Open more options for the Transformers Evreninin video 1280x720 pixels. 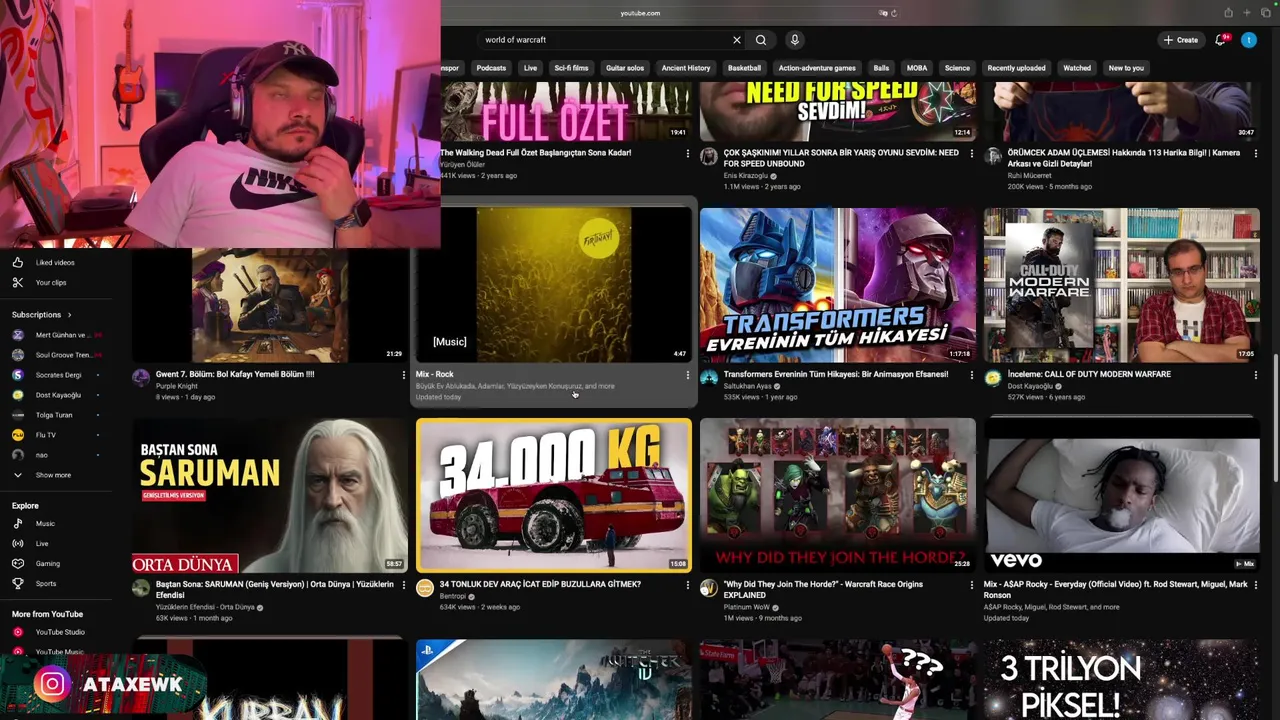[971, 375]
